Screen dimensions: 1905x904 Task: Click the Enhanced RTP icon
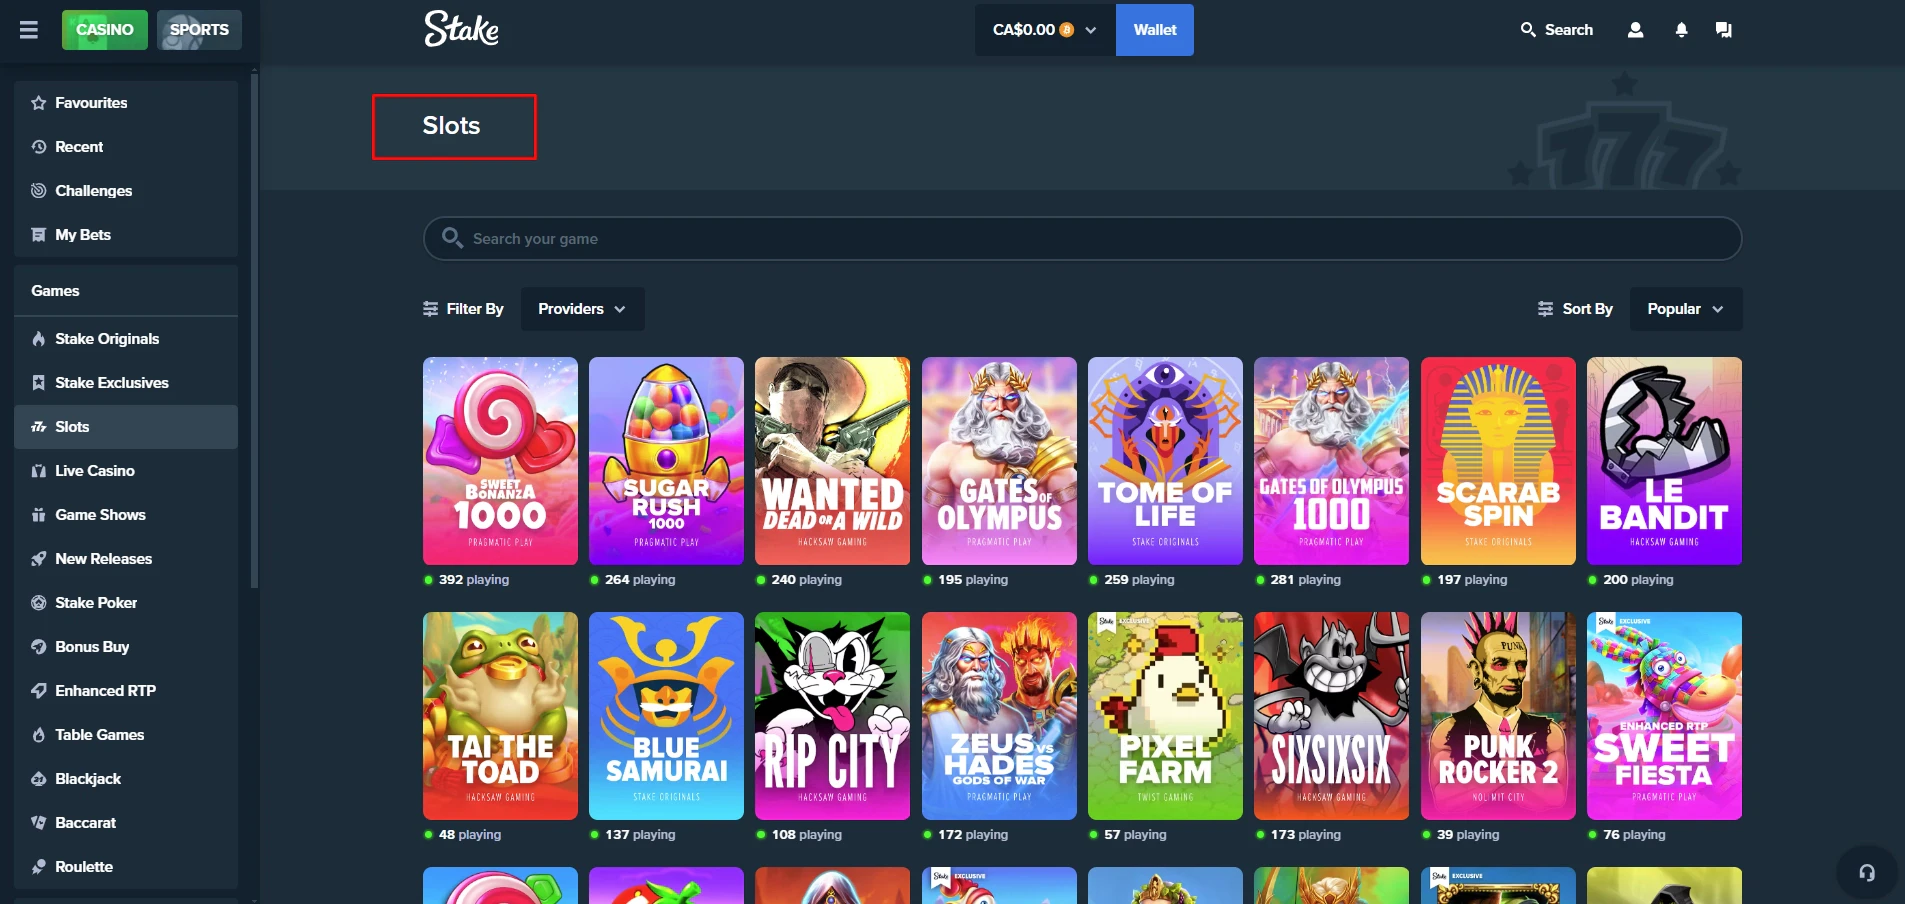[39, 691]
